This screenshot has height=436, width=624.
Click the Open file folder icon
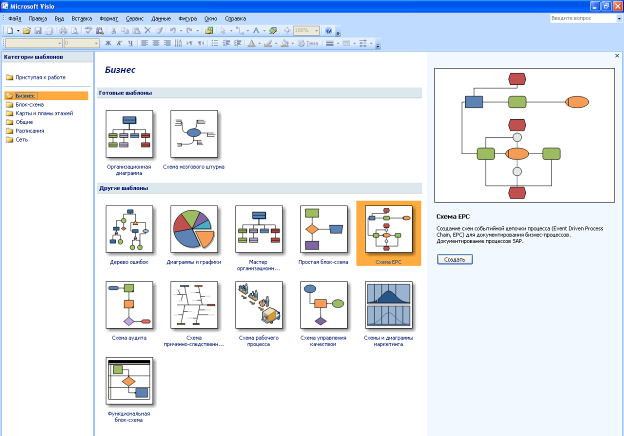pos(27,31)
